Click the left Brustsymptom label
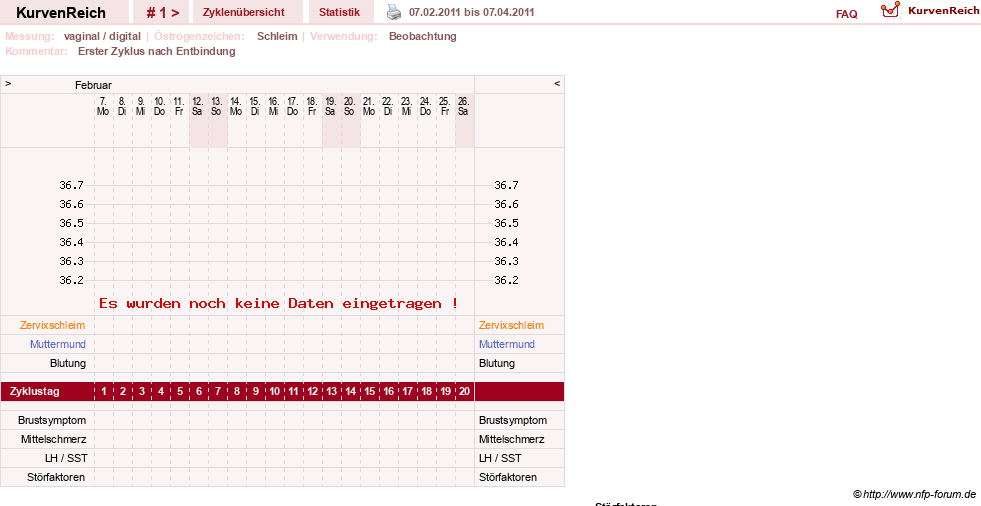This screenshot has height=506, width=981. coord(52,420)
